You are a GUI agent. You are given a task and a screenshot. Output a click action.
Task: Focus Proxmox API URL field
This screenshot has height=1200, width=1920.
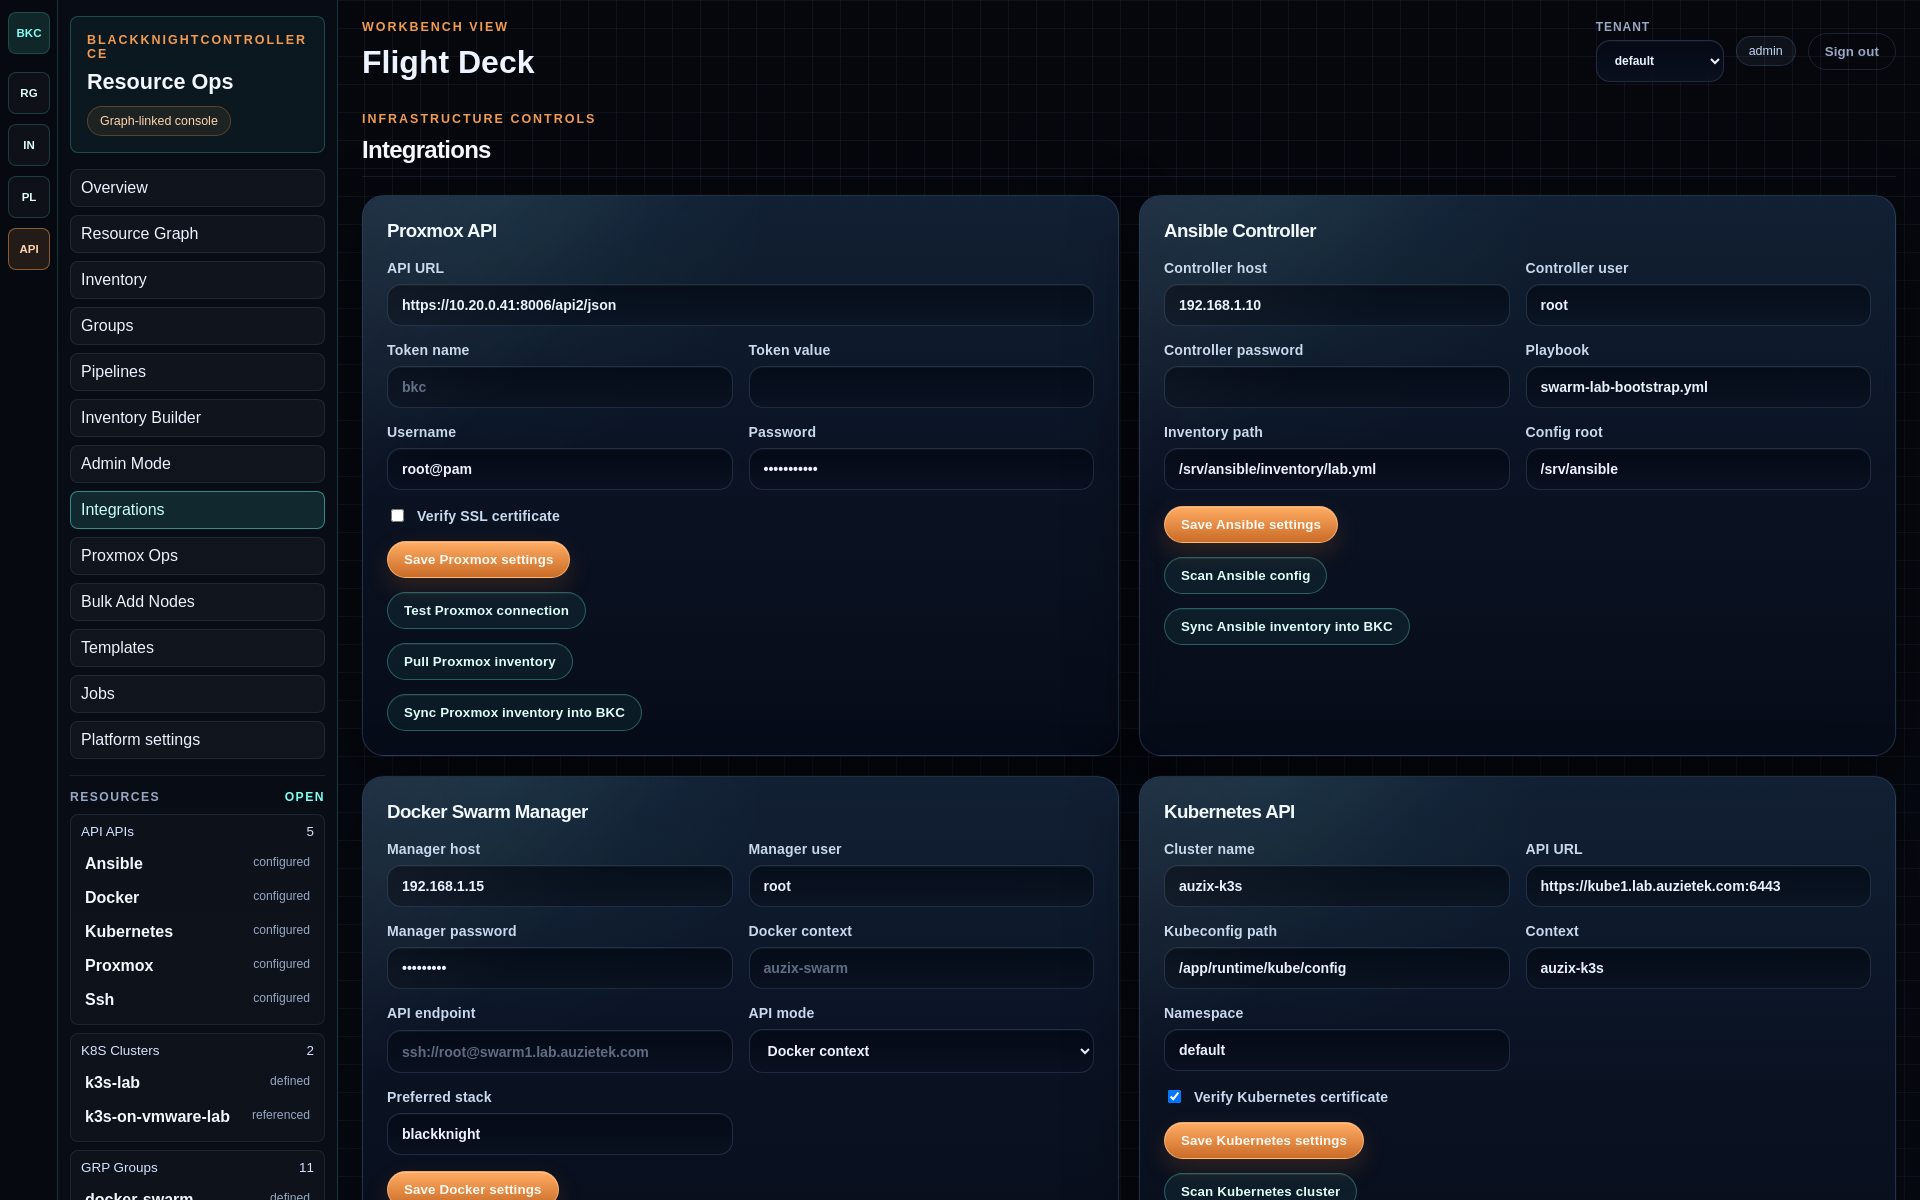click(740, 305)
